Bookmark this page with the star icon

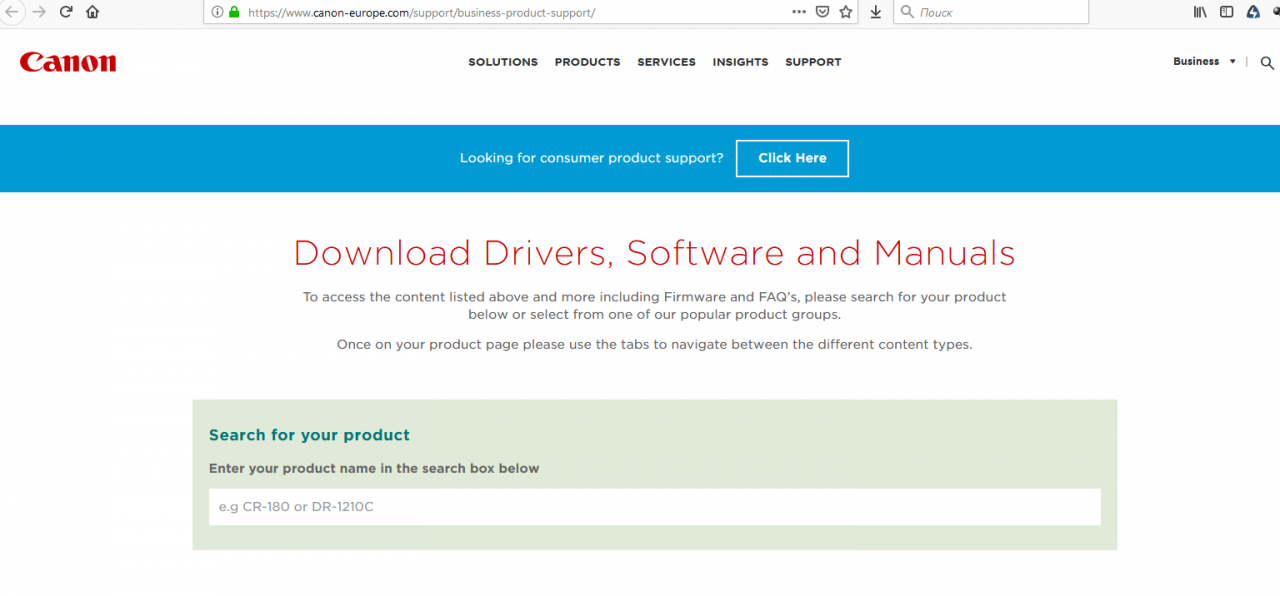(x=846, y=12)
